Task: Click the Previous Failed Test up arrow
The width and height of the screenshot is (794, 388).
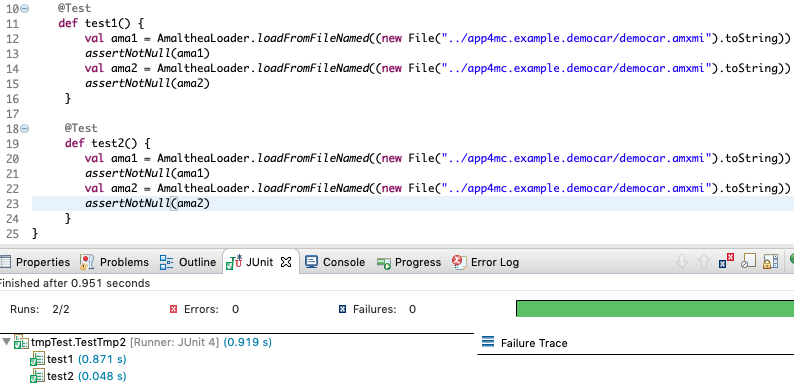Action: tap(704, 262)
